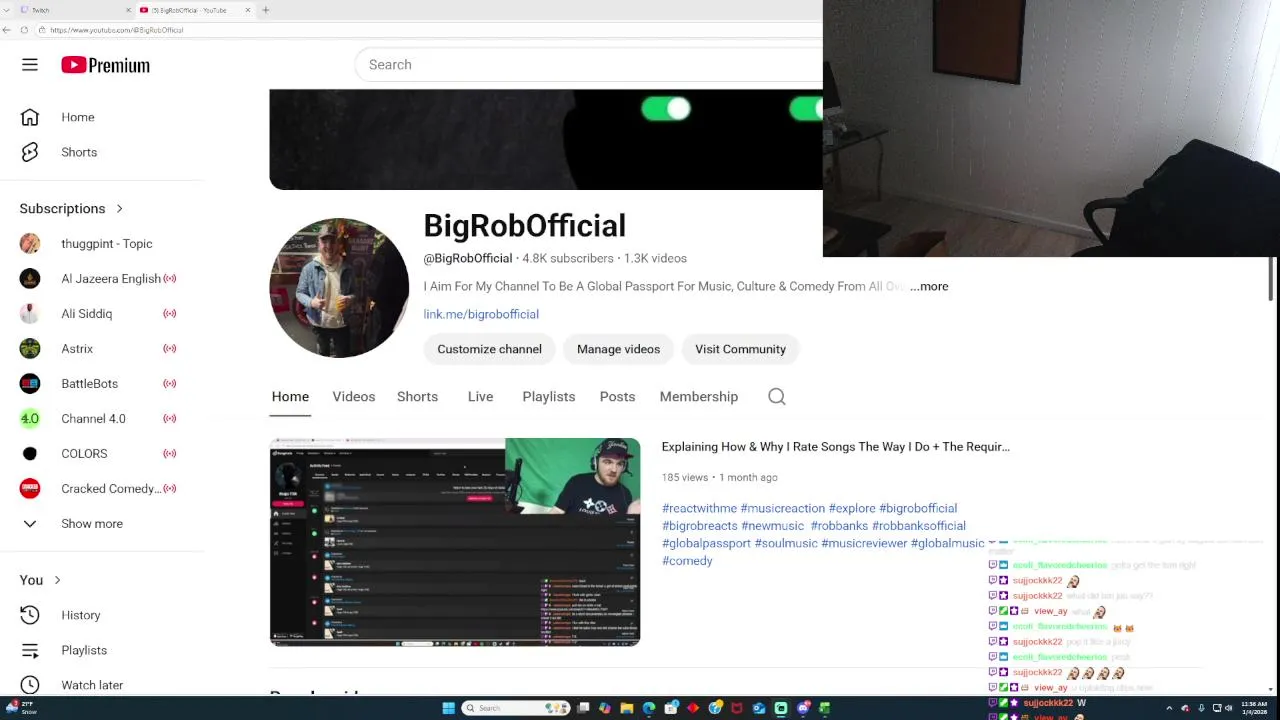The height and width of the screenshot is (720, 1280).
Task: Open the History icon in sidebar
Action: 30,615
